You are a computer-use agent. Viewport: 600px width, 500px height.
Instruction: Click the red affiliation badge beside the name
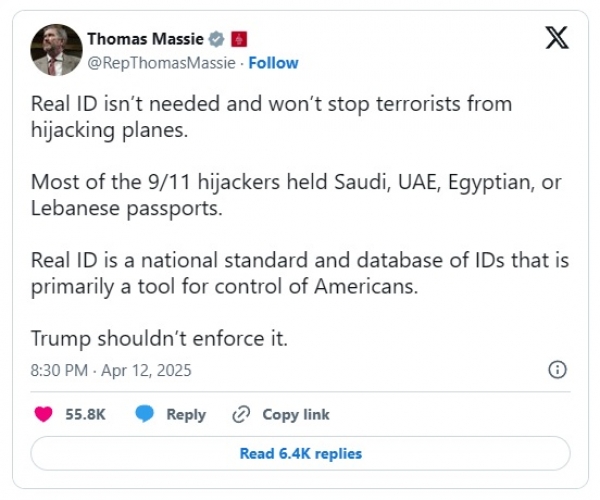click(x=238, y=39)
